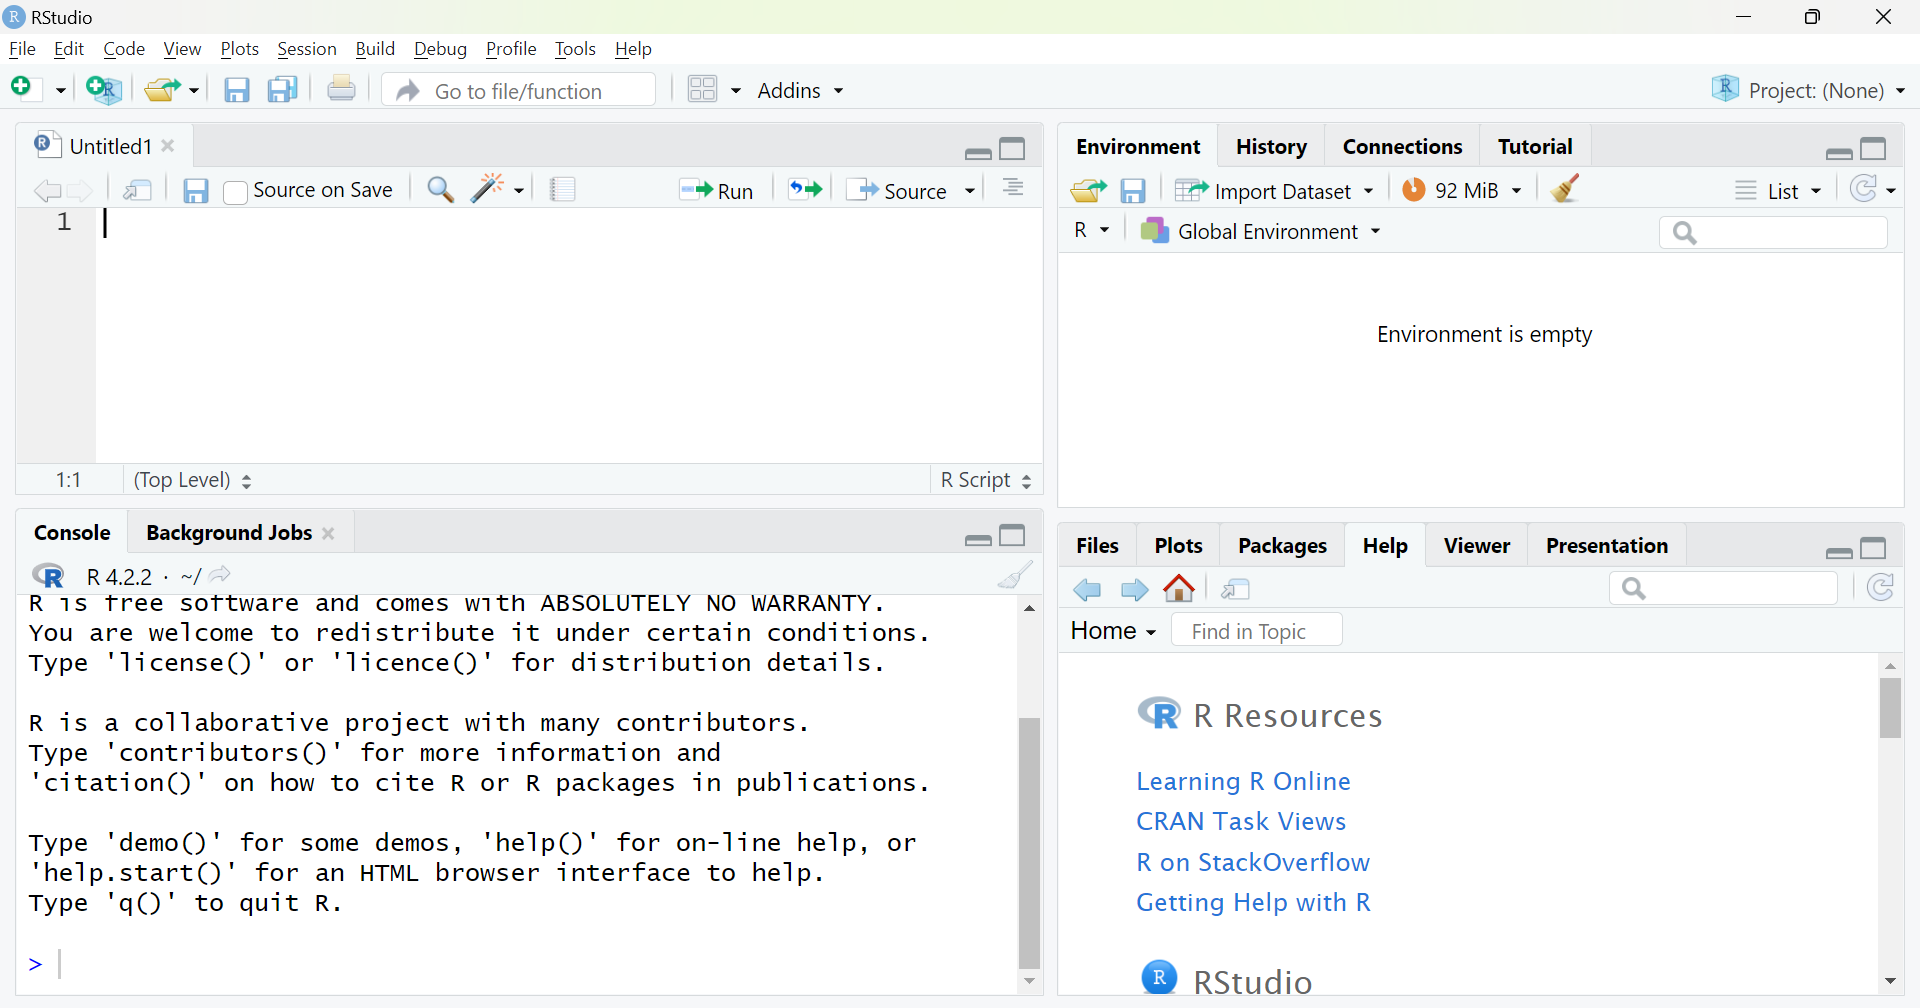Open R Script file type selector
Screen dimensions: 1920x1008
986,480
